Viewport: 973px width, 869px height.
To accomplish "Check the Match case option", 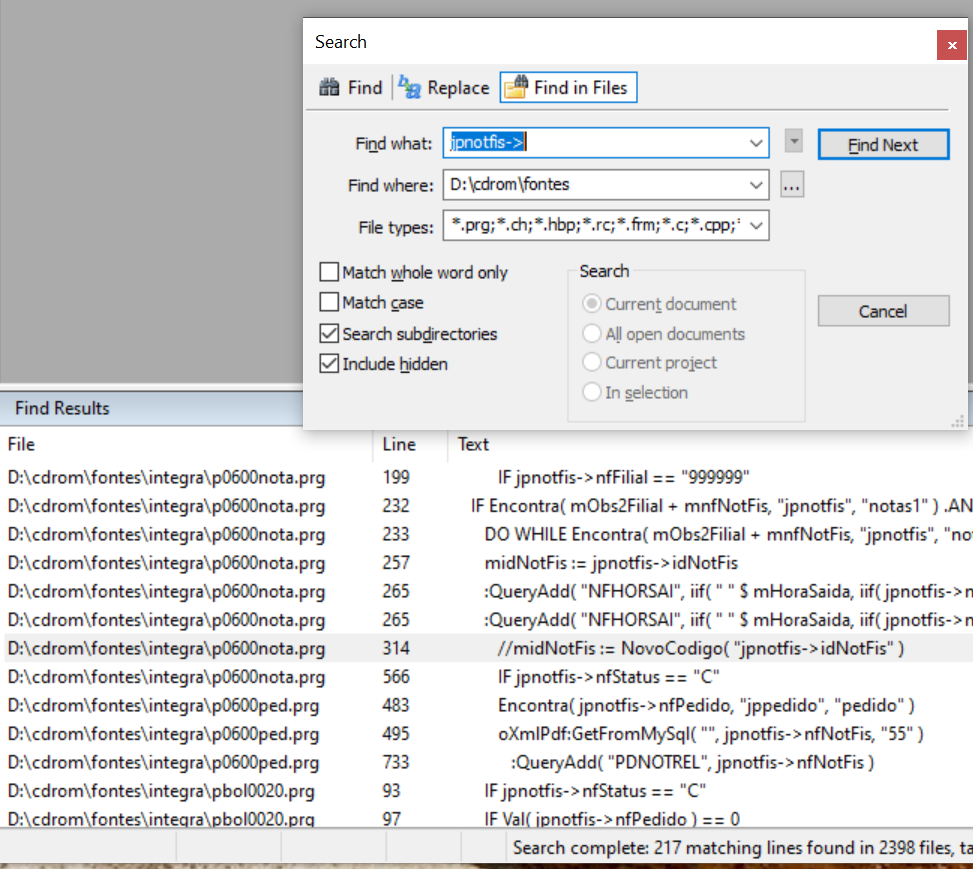I will click(x=329, y=303).
